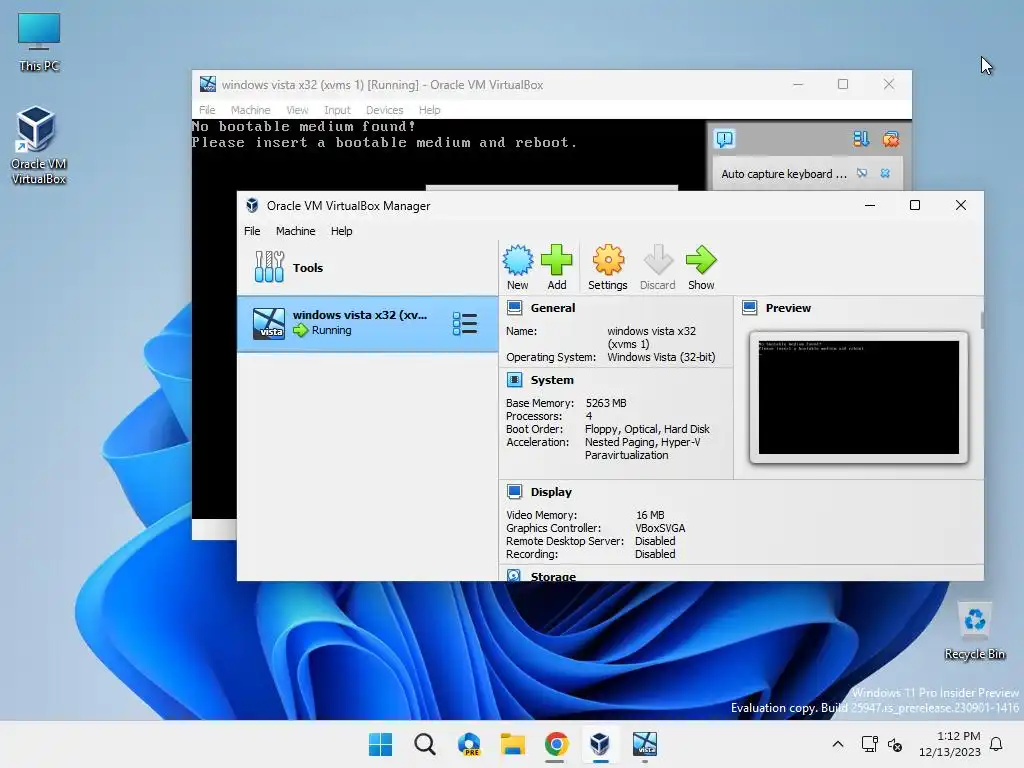
Task: Click the General section icon
Action: click(x=515, y=308)
